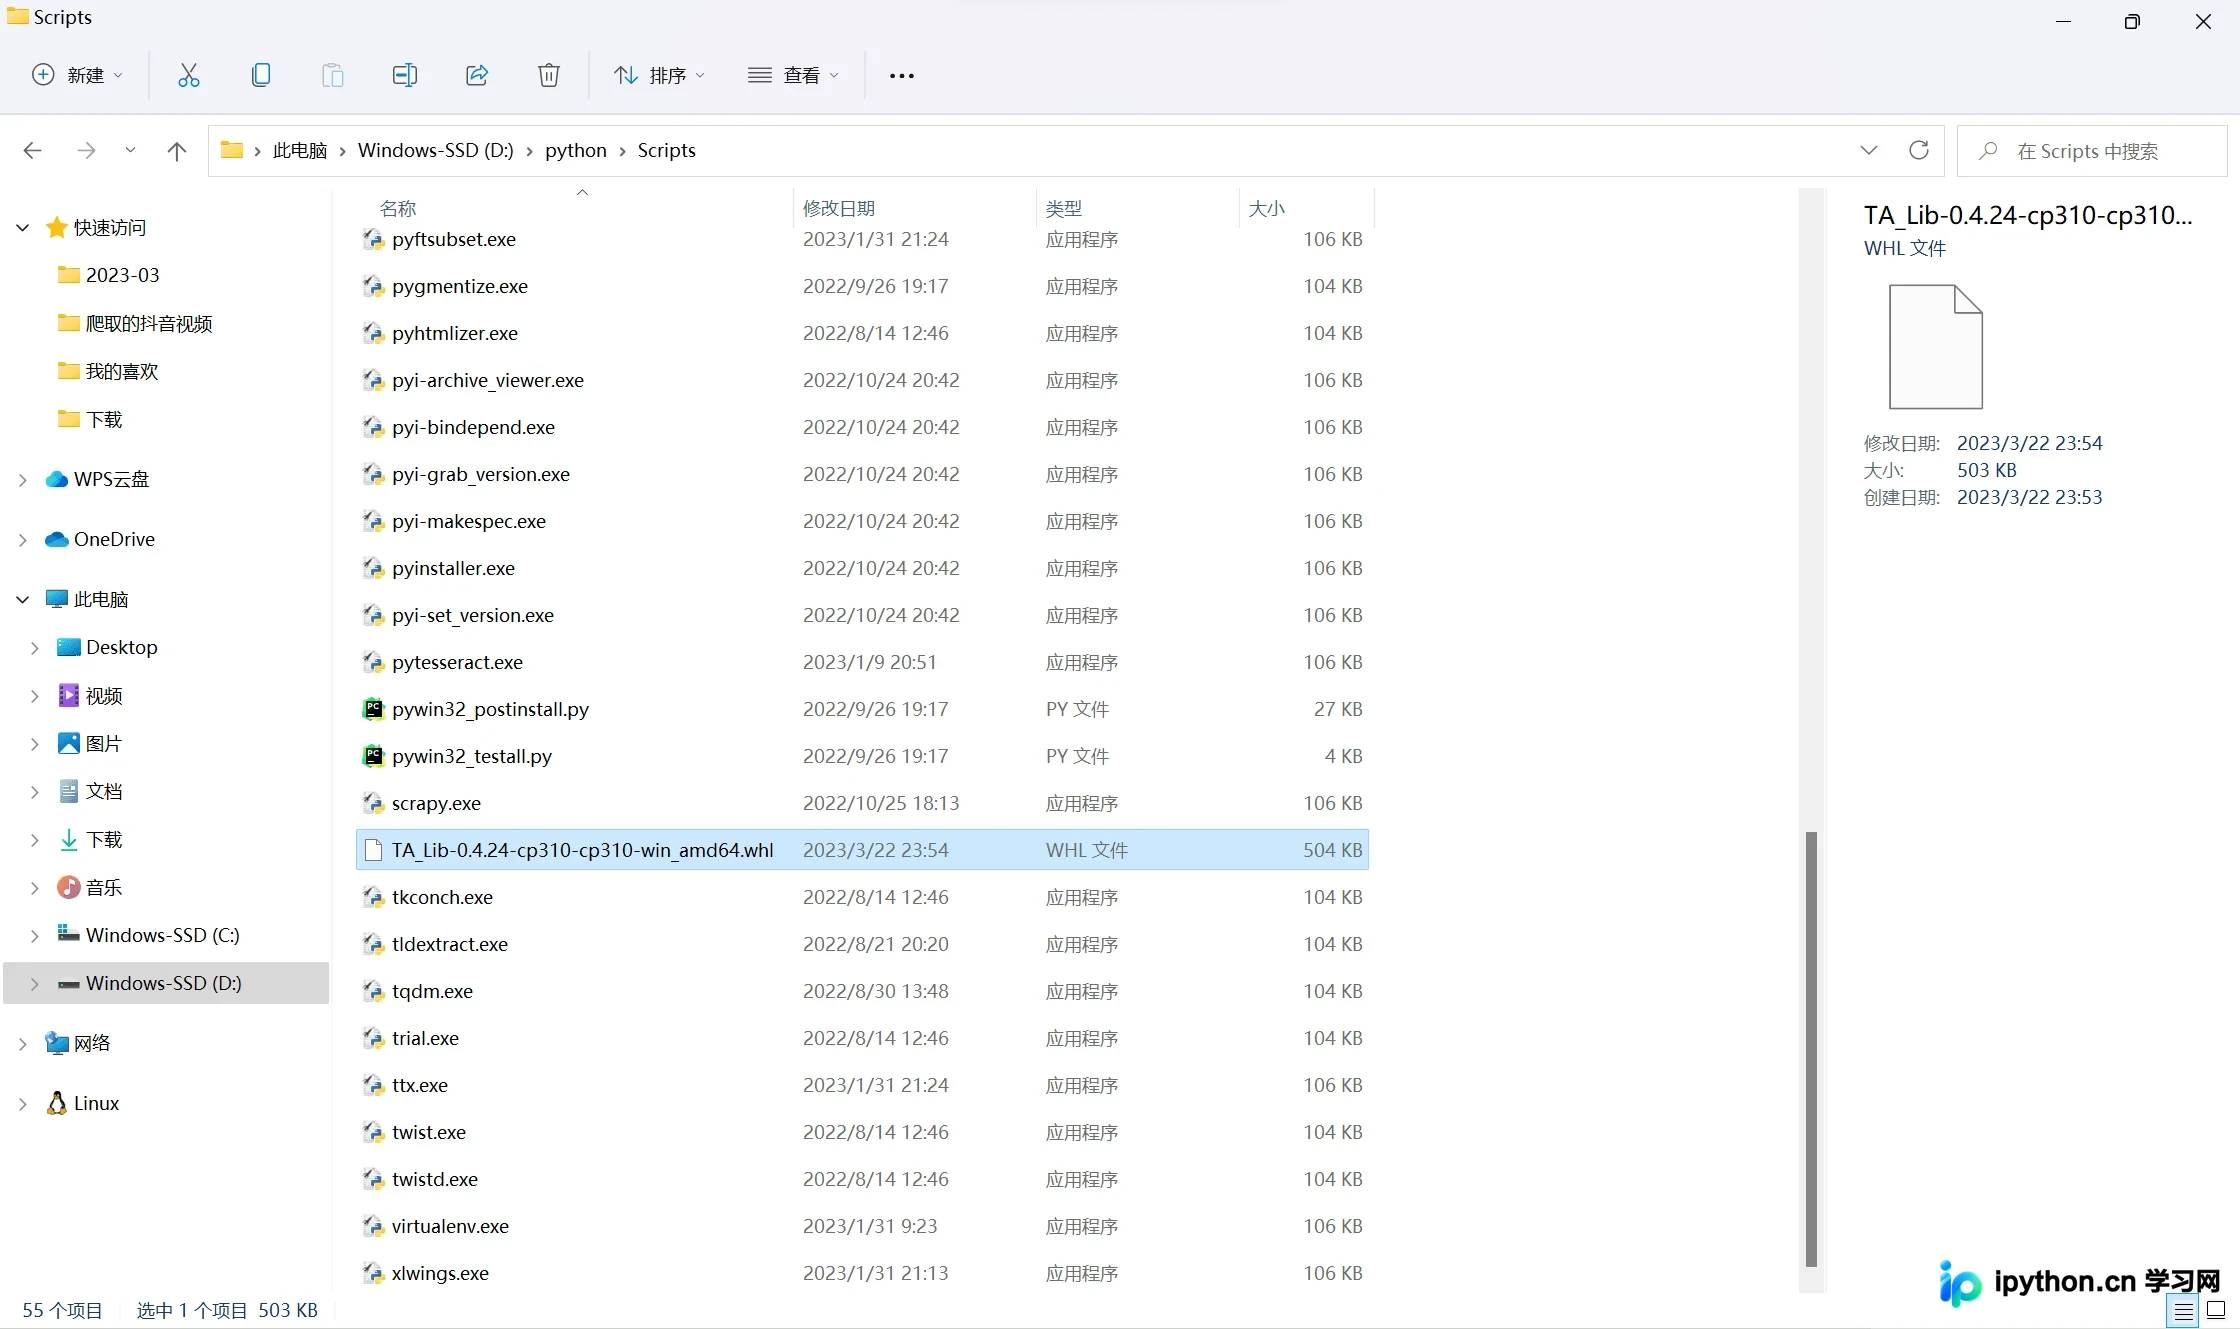The height and width of the screenshot is (1329, 2240).
Task: Expand the Desktop tree node
Action: point(35,647)
